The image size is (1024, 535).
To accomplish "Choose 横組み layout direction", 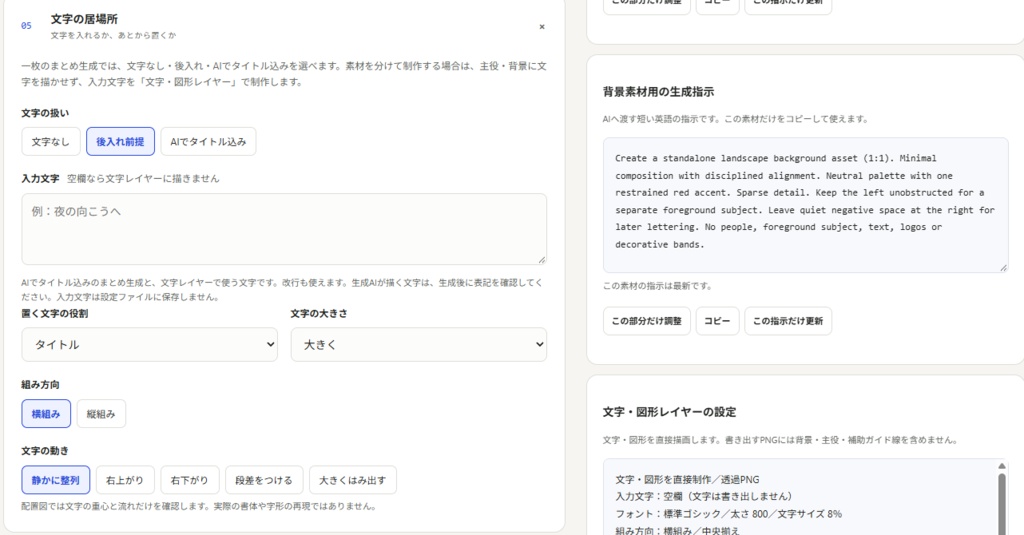I will (x=46, y=414).
